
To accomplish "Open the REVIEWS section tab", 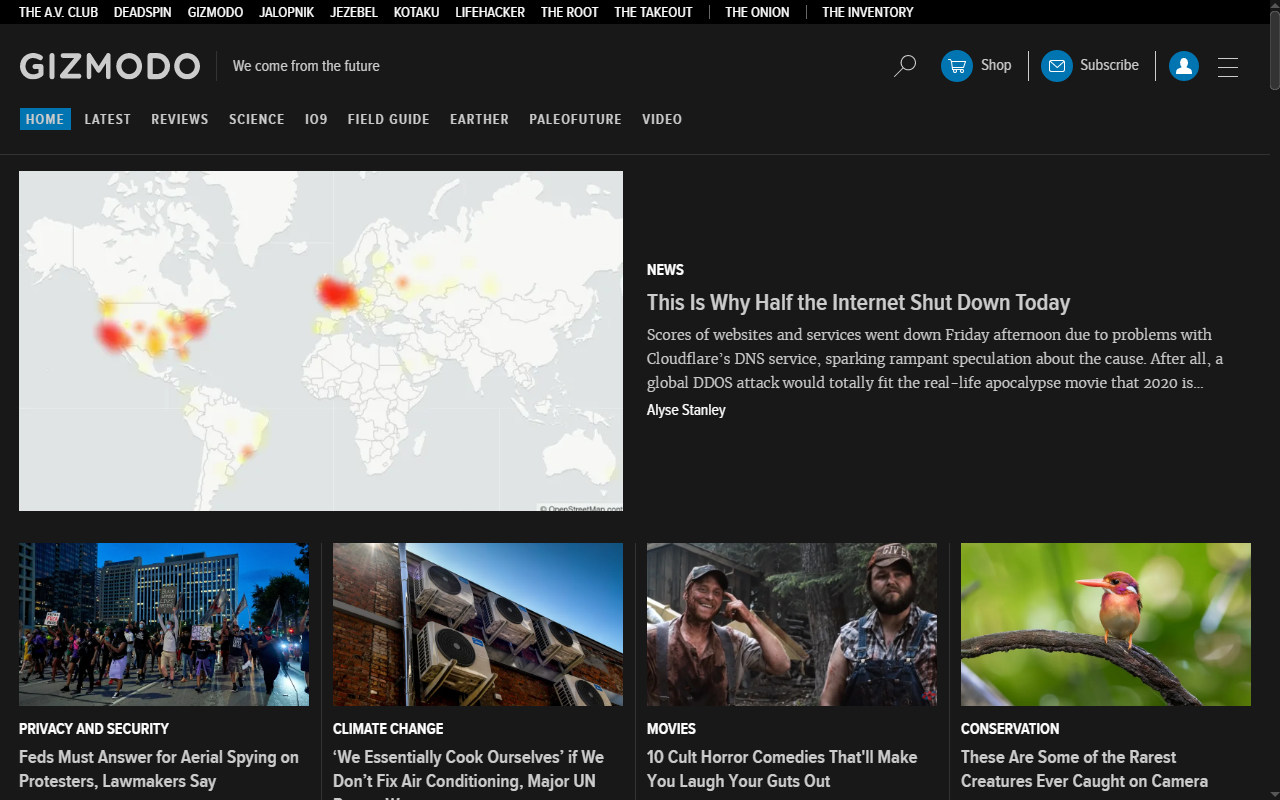I will (180, 119).
